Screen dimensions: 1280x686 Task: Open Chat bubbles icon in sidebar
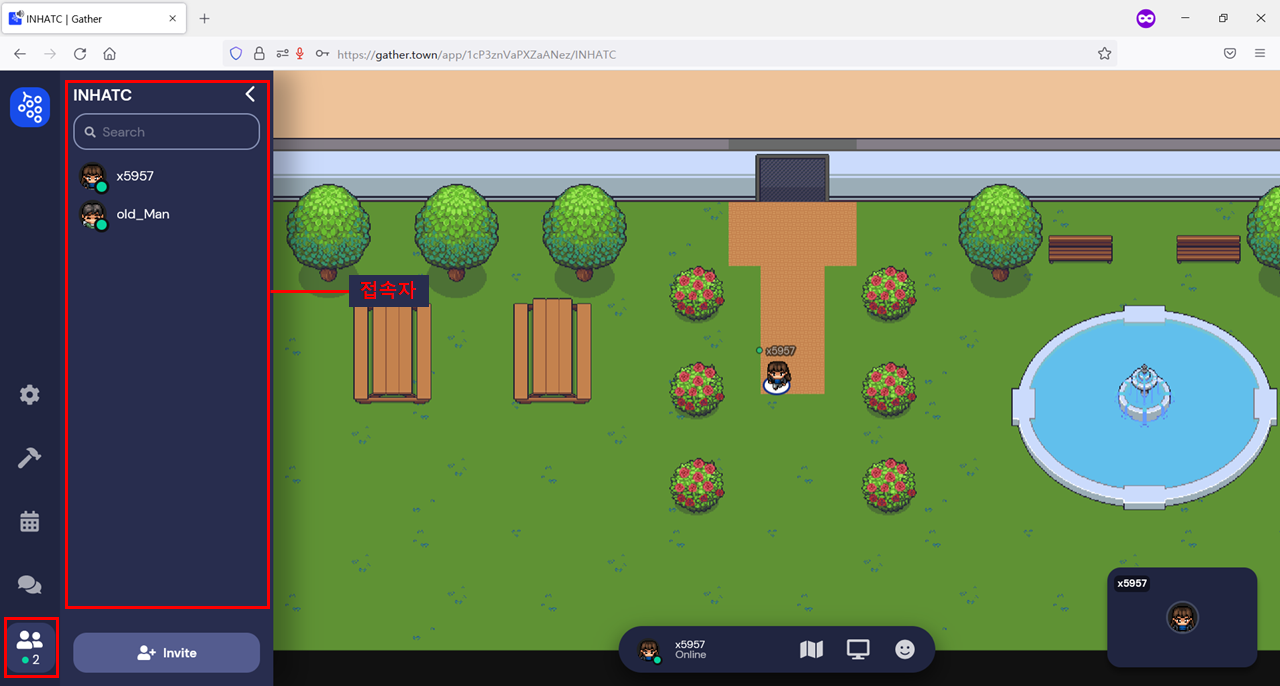pos(30,585)
